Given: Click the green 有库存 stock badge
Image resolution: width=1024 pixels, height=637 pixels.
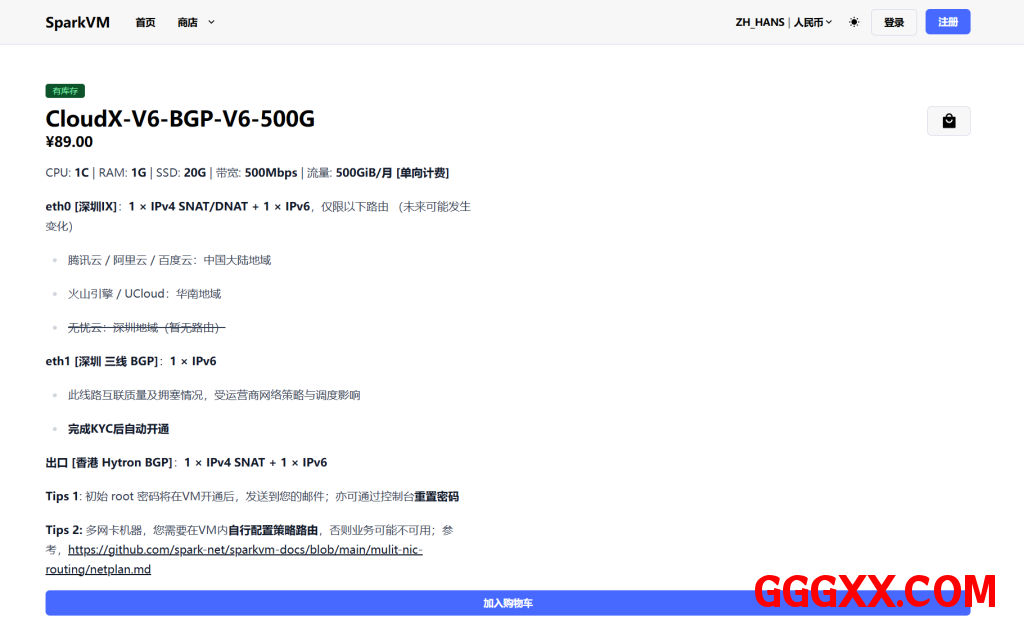Looking at the screenshot, I should point(65,91).
